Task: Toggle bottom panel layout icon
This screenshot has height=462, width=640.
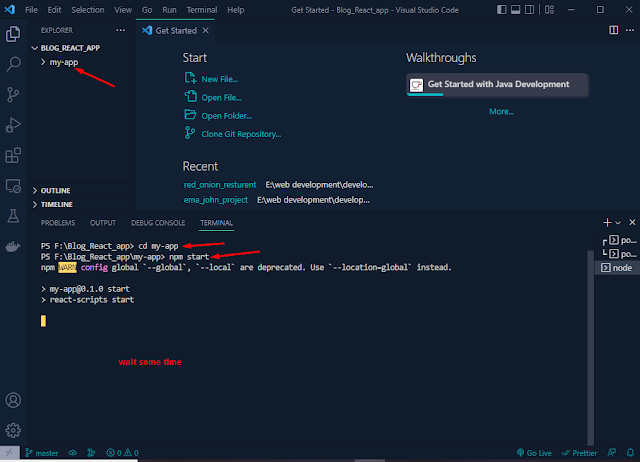Action: (516, 9)
